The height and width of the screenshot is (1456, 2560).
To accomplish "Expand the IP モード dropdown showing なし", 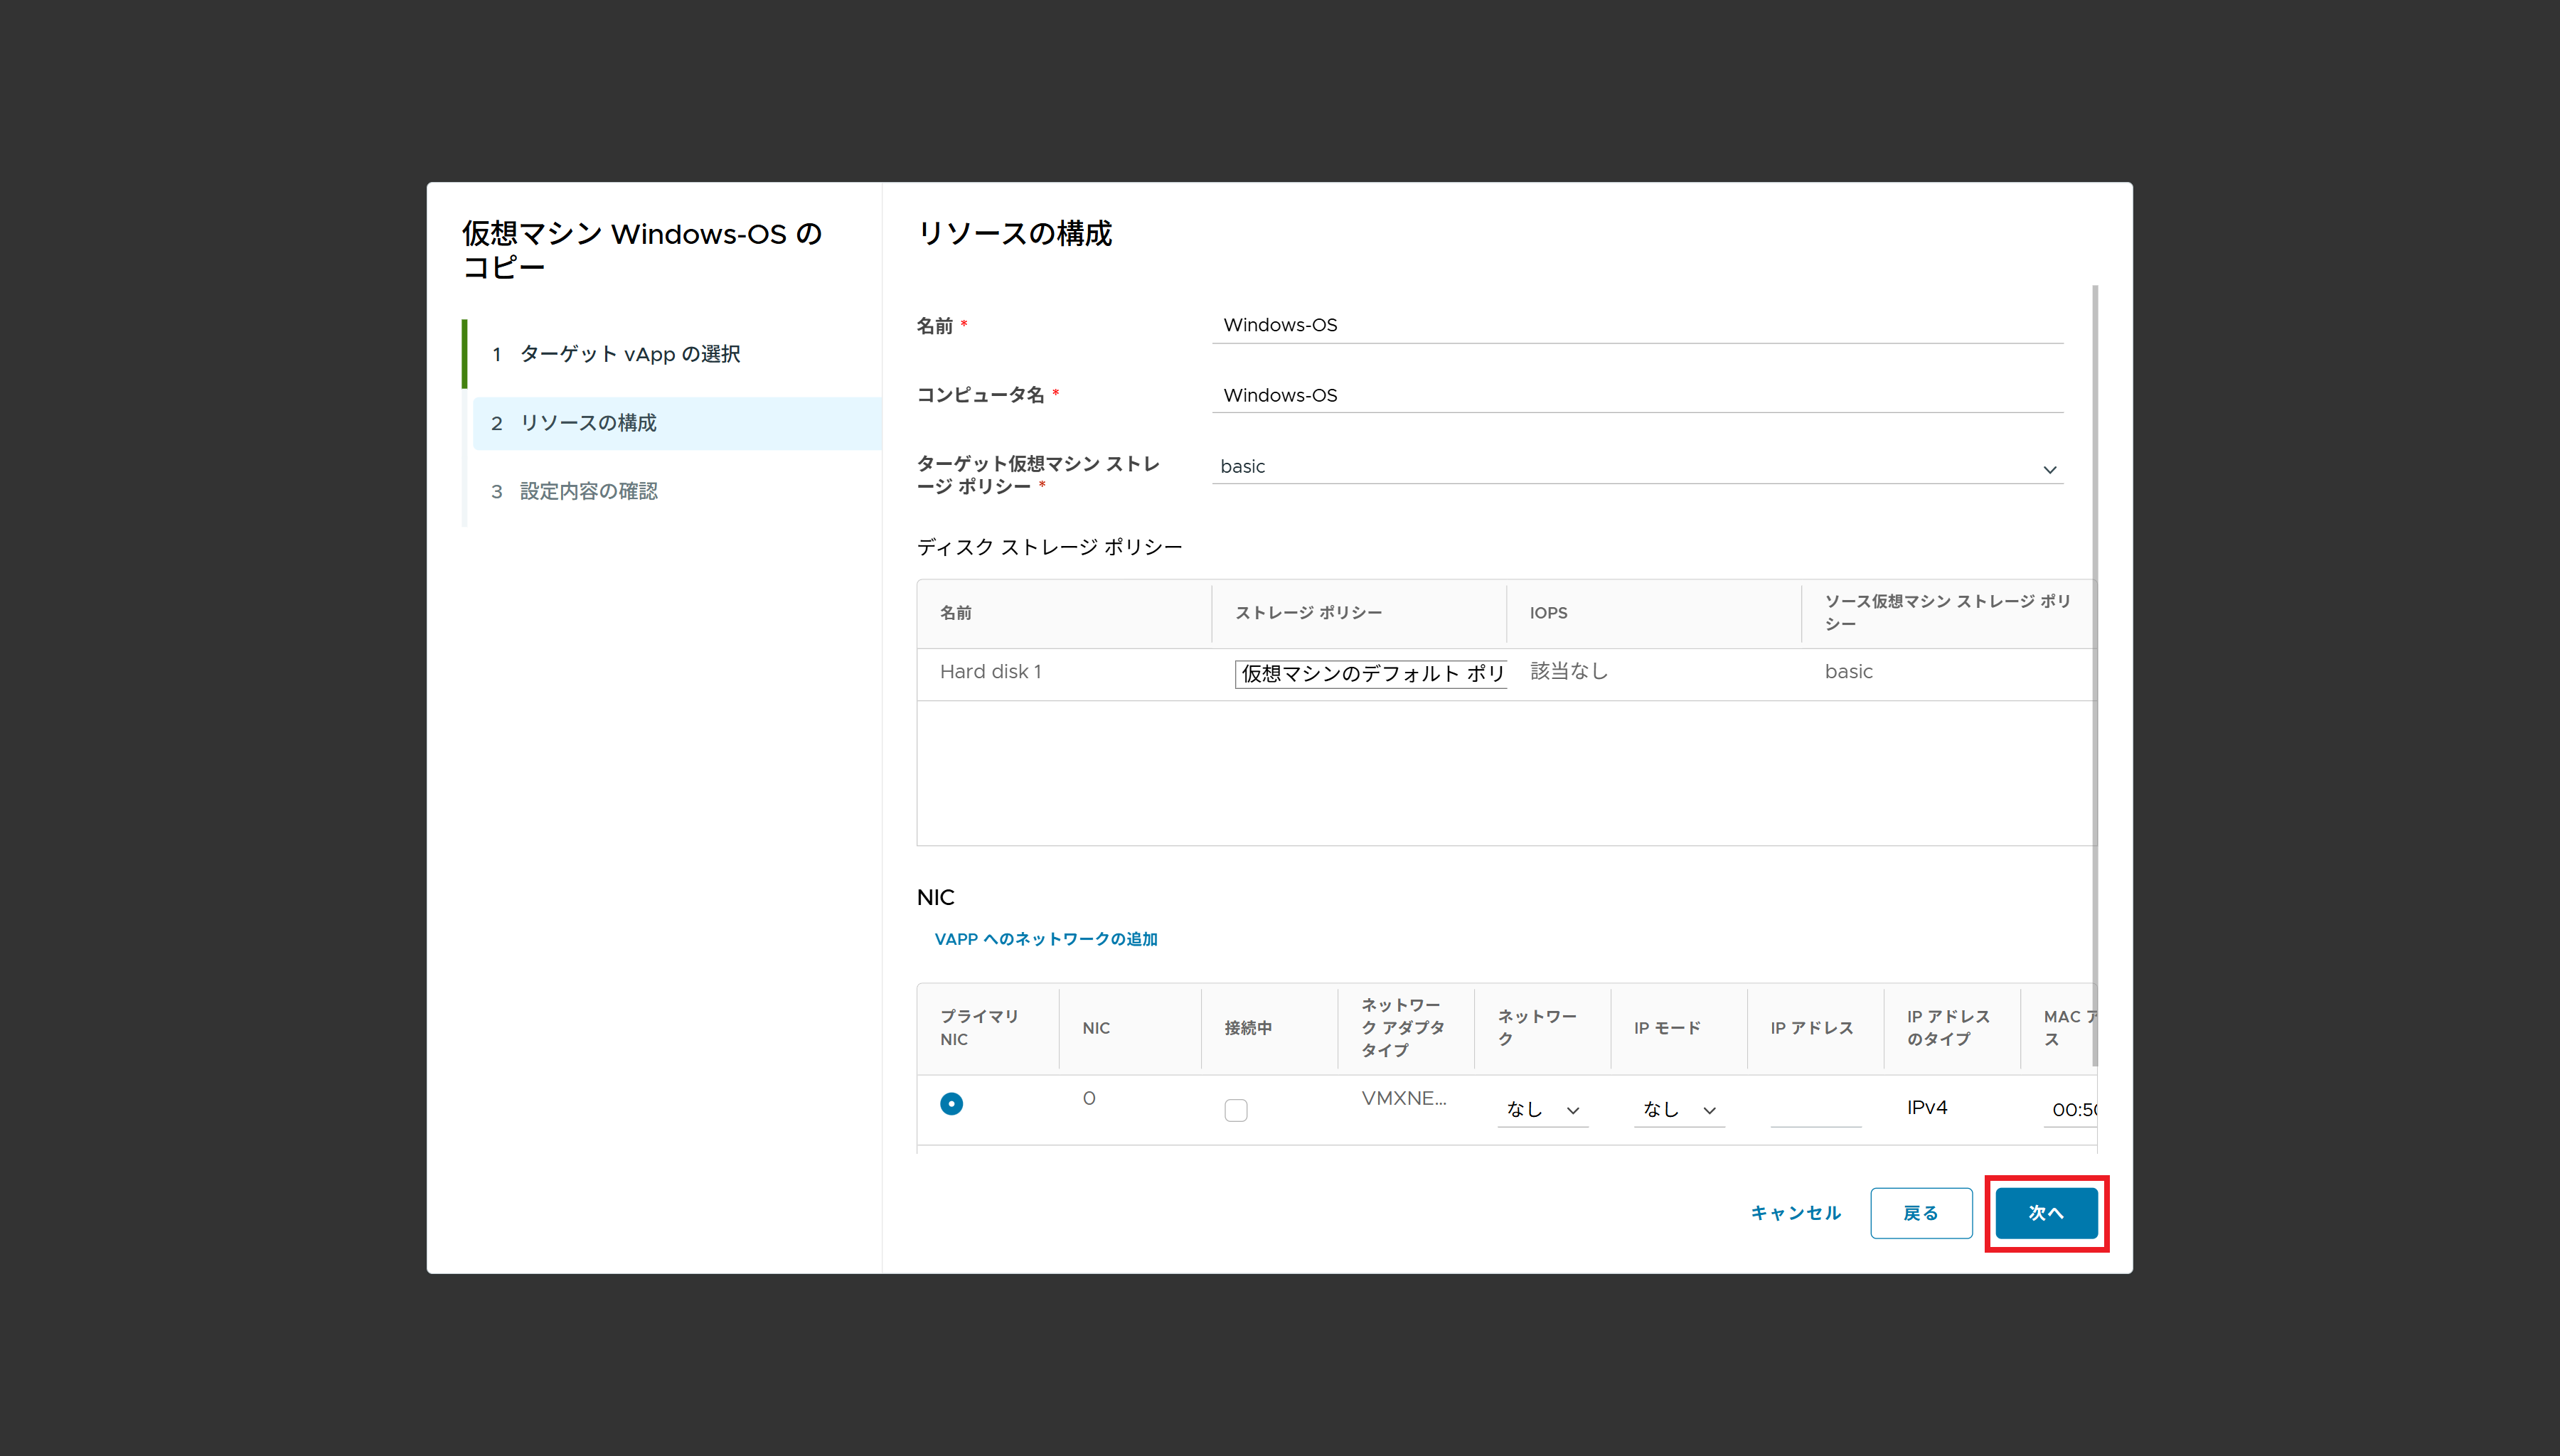I will pos(1678,1109).
